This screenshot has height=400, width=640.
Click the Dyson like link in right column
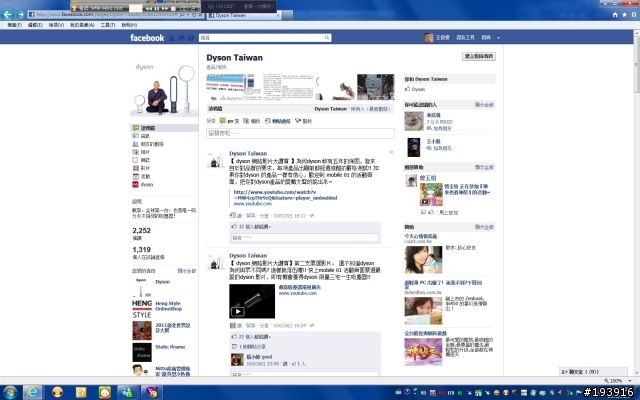click(418, 89)
